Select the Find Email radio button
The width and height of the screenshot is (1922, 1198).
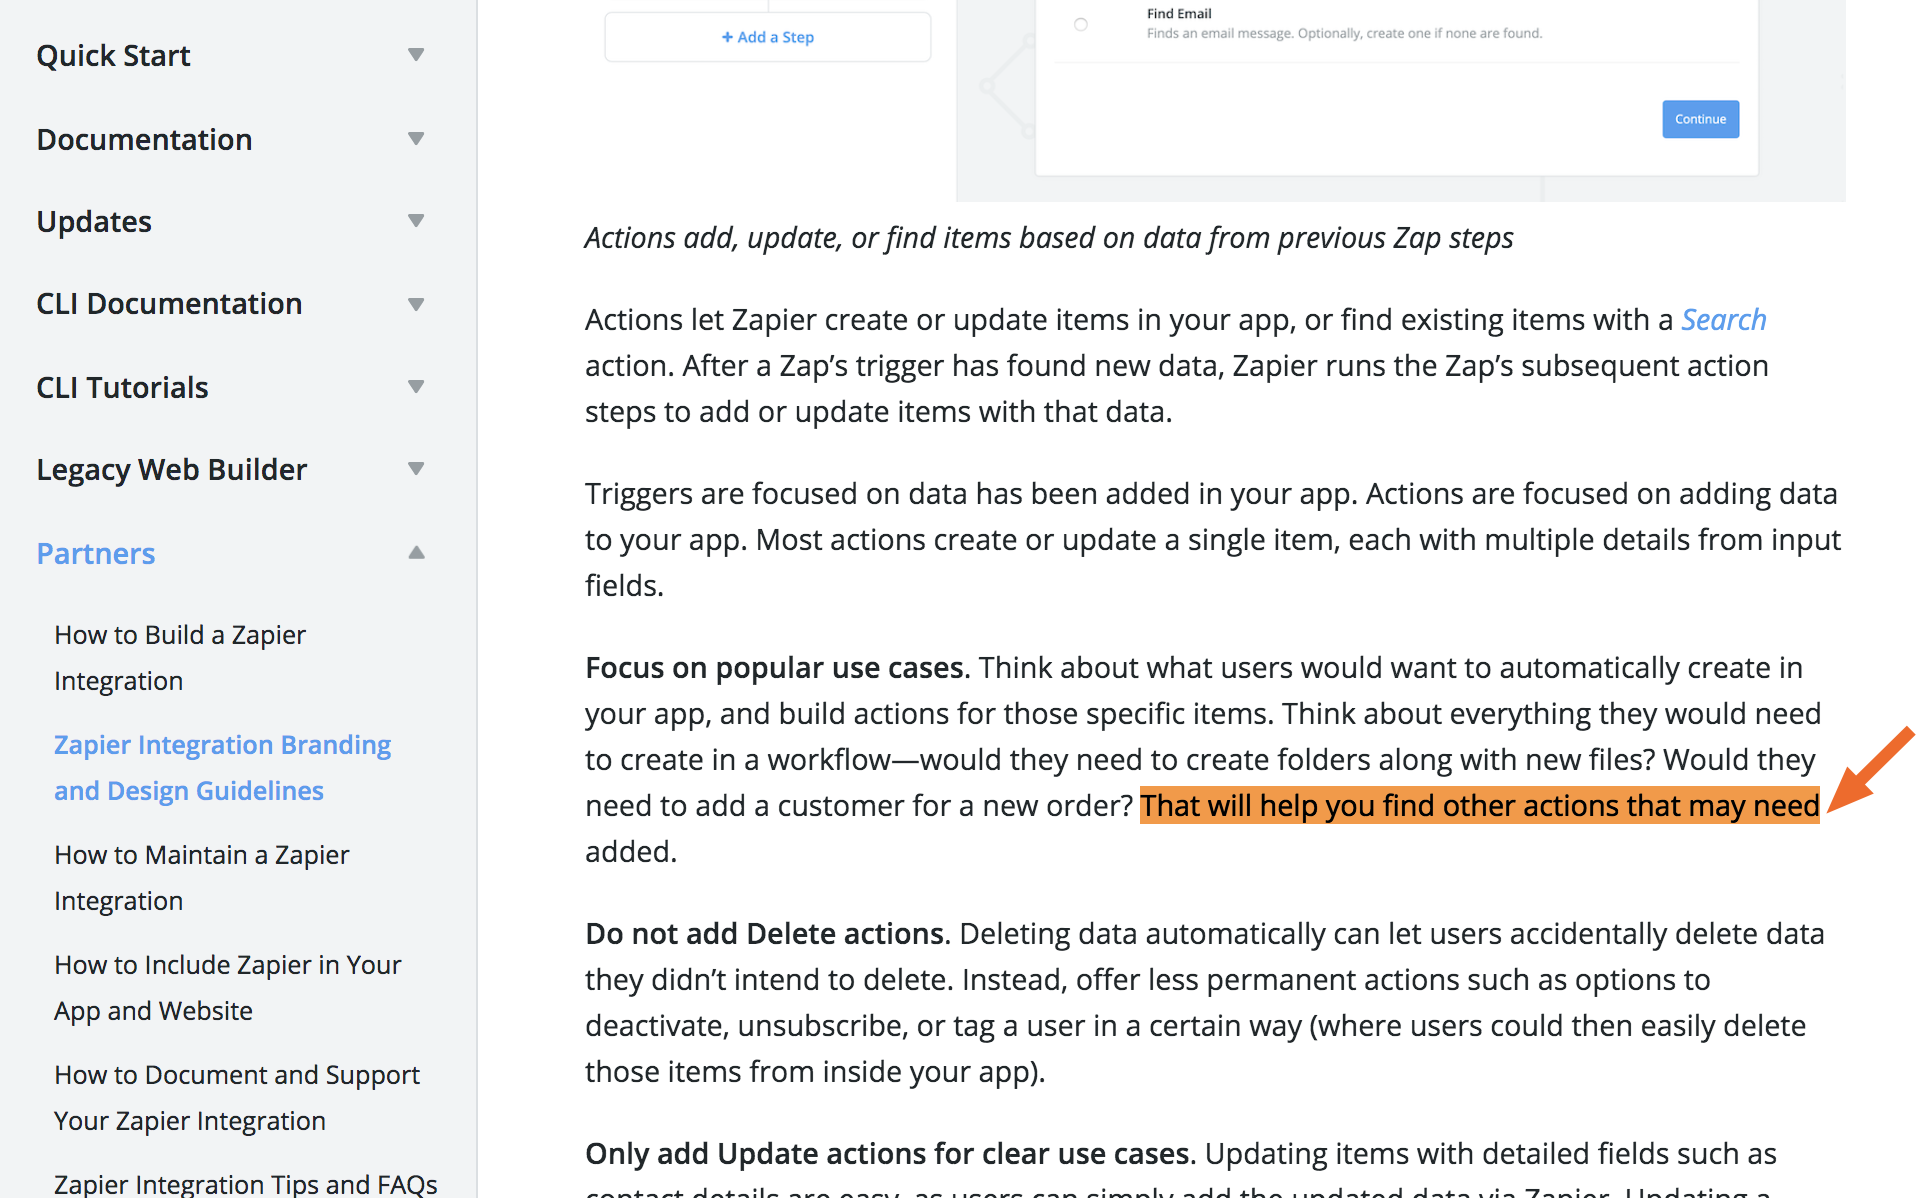1080,24
